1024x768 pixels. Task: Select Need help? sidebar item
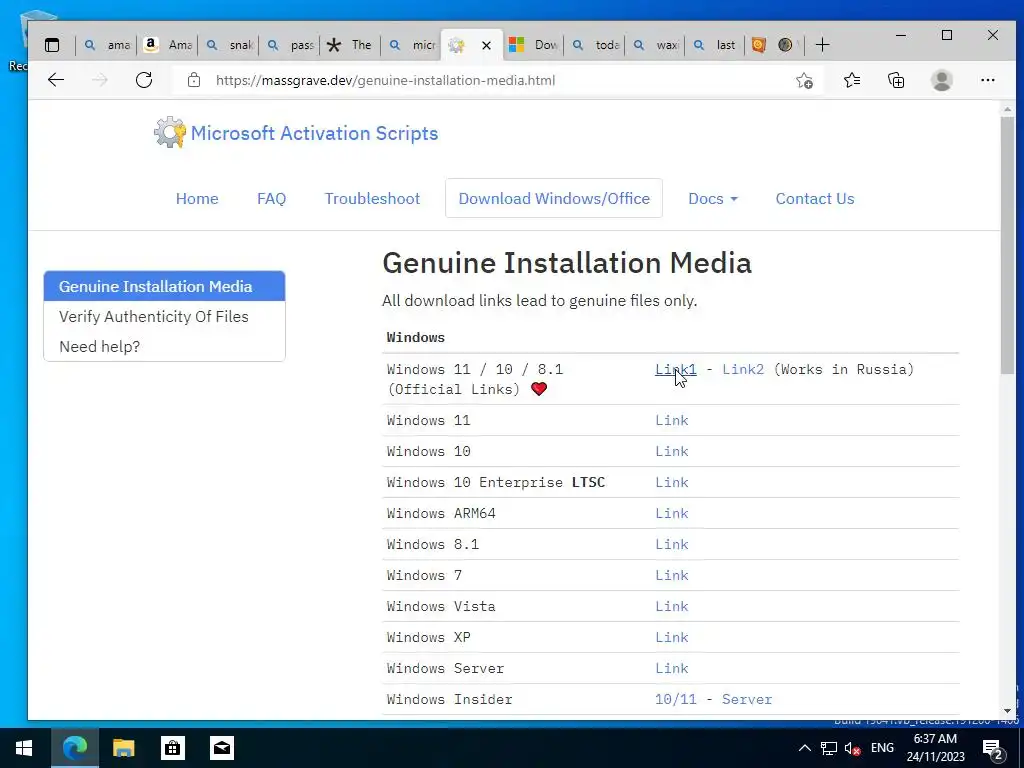165,347
